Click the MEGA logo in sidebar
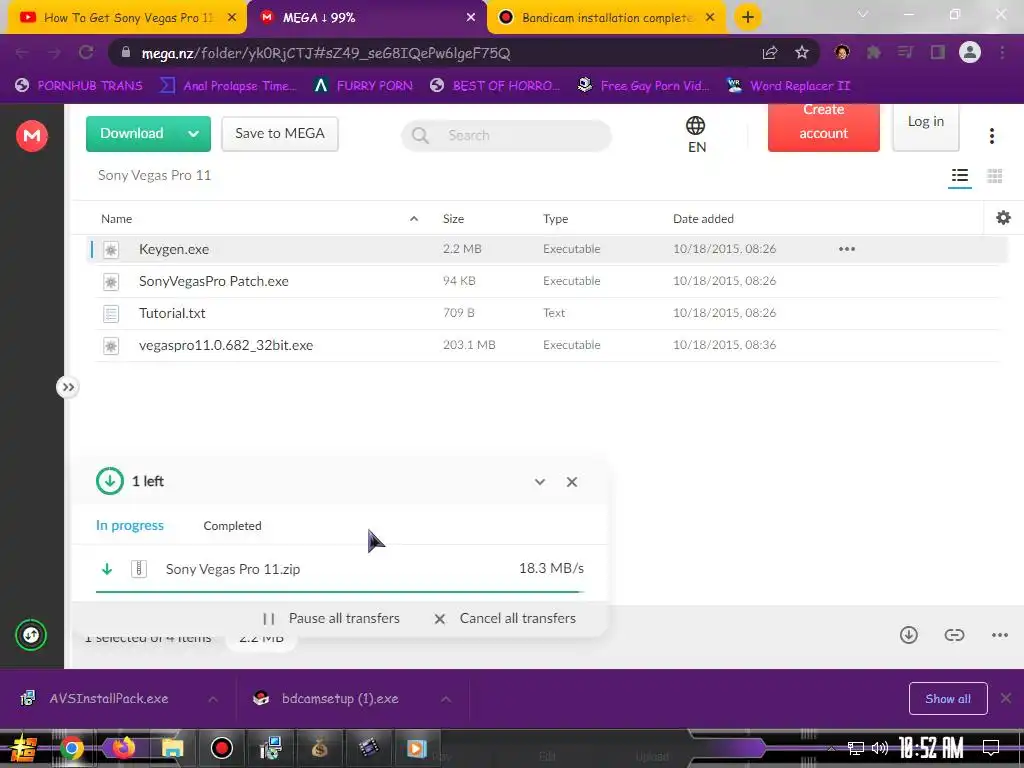The width and height of the screenshot is (1024, 768). (31, 136)
